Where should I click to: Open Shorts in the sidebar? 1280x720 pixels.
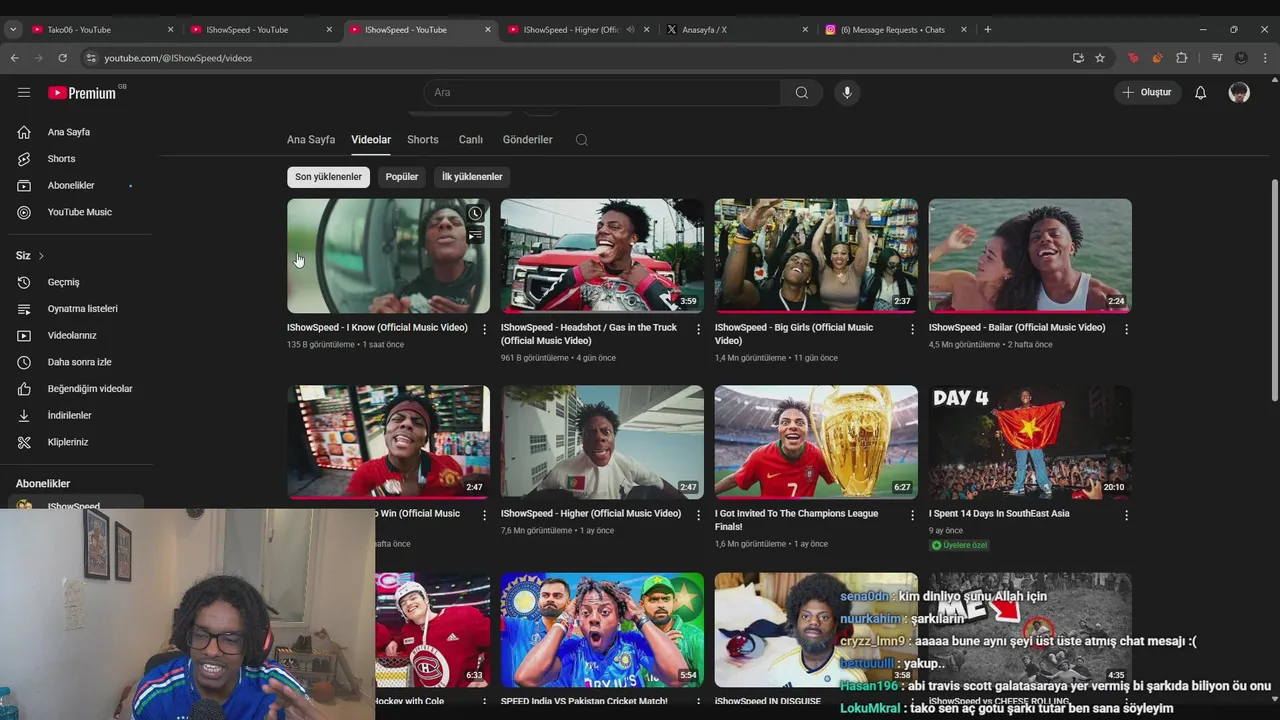coord(61,159)
